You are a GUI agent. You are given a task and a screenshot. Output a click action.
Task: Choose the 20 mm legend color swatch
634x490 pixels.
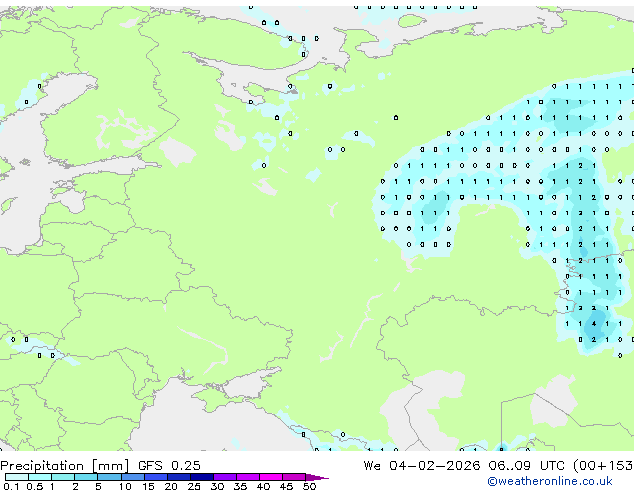pyautogui.click(x=178, y=477)
